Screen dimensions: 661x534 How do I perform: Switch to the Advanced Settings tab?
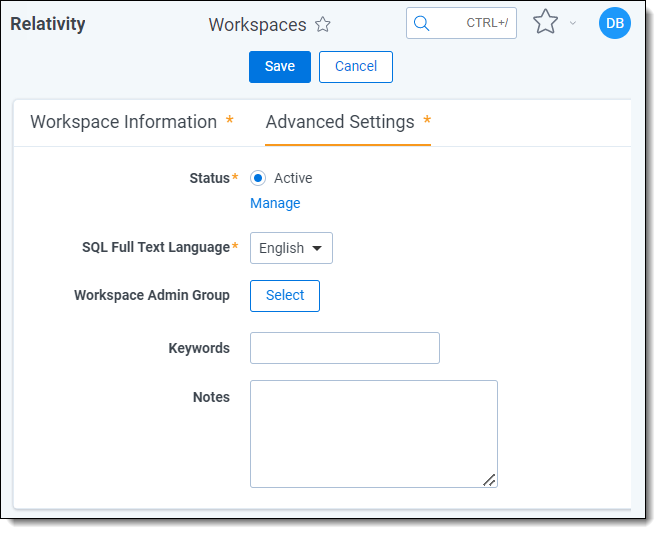[340, 122]
